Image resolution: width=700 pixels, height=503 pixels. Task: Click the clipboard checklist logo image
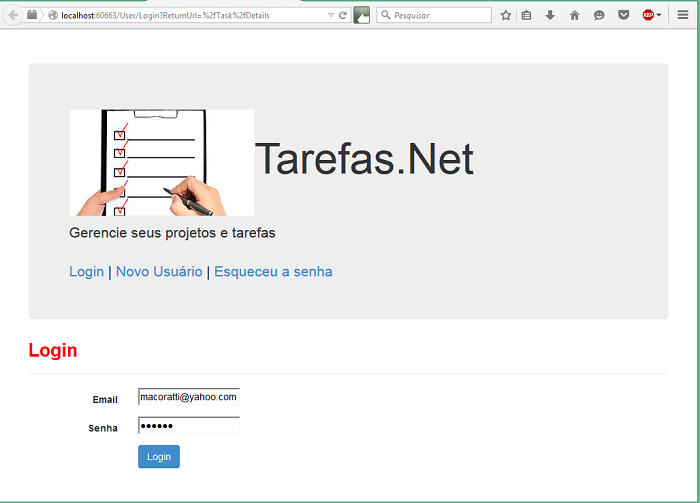[162, 162]
